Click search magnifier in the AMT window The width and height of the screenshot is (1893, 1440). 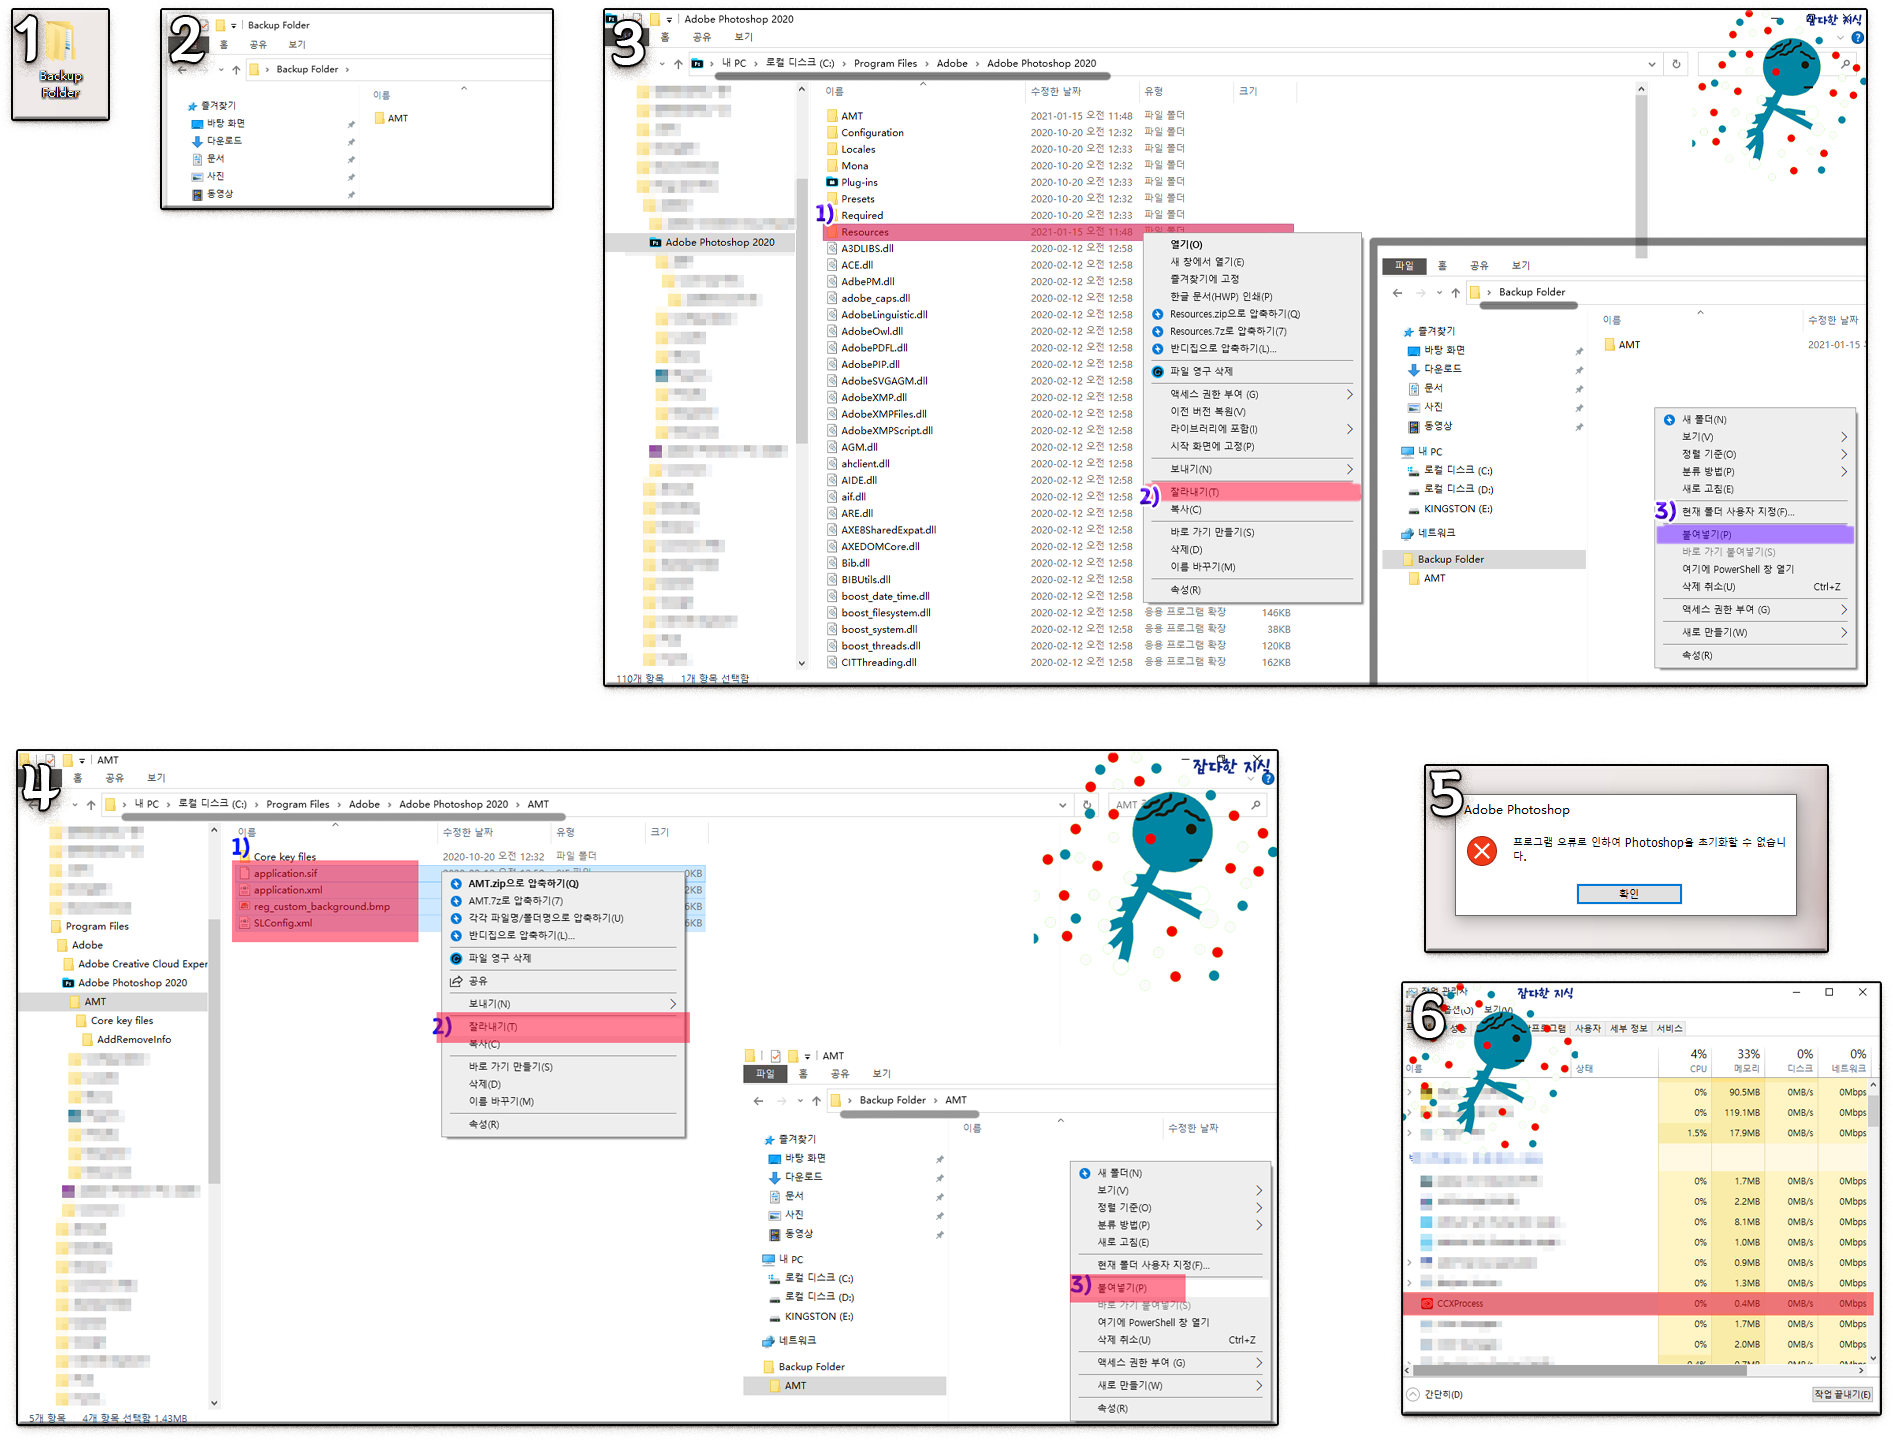1256,805
